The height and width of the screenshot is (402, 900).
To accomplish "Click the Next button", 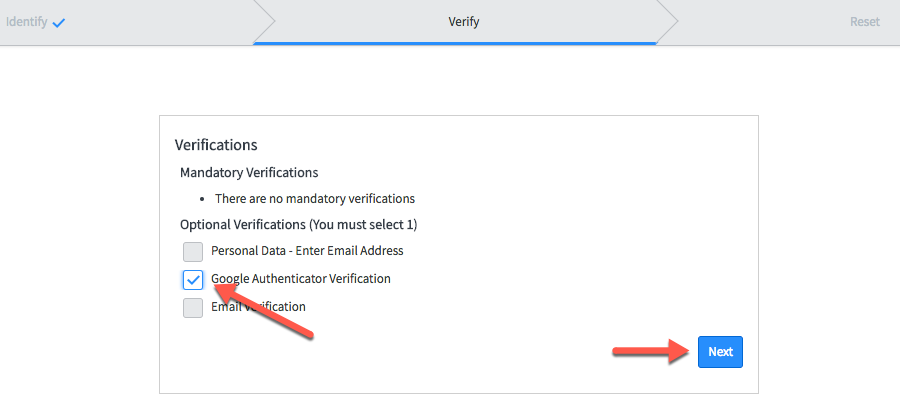I will click(720, 352).
